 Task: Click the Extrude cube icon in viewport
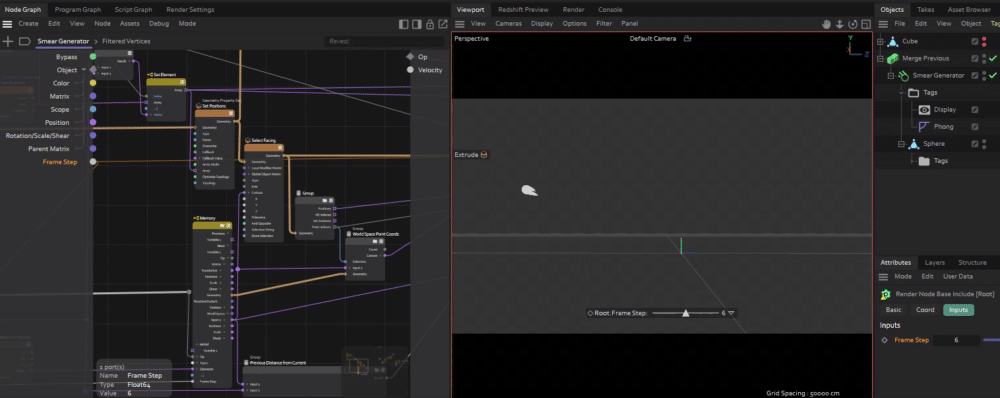click(485, 155)
